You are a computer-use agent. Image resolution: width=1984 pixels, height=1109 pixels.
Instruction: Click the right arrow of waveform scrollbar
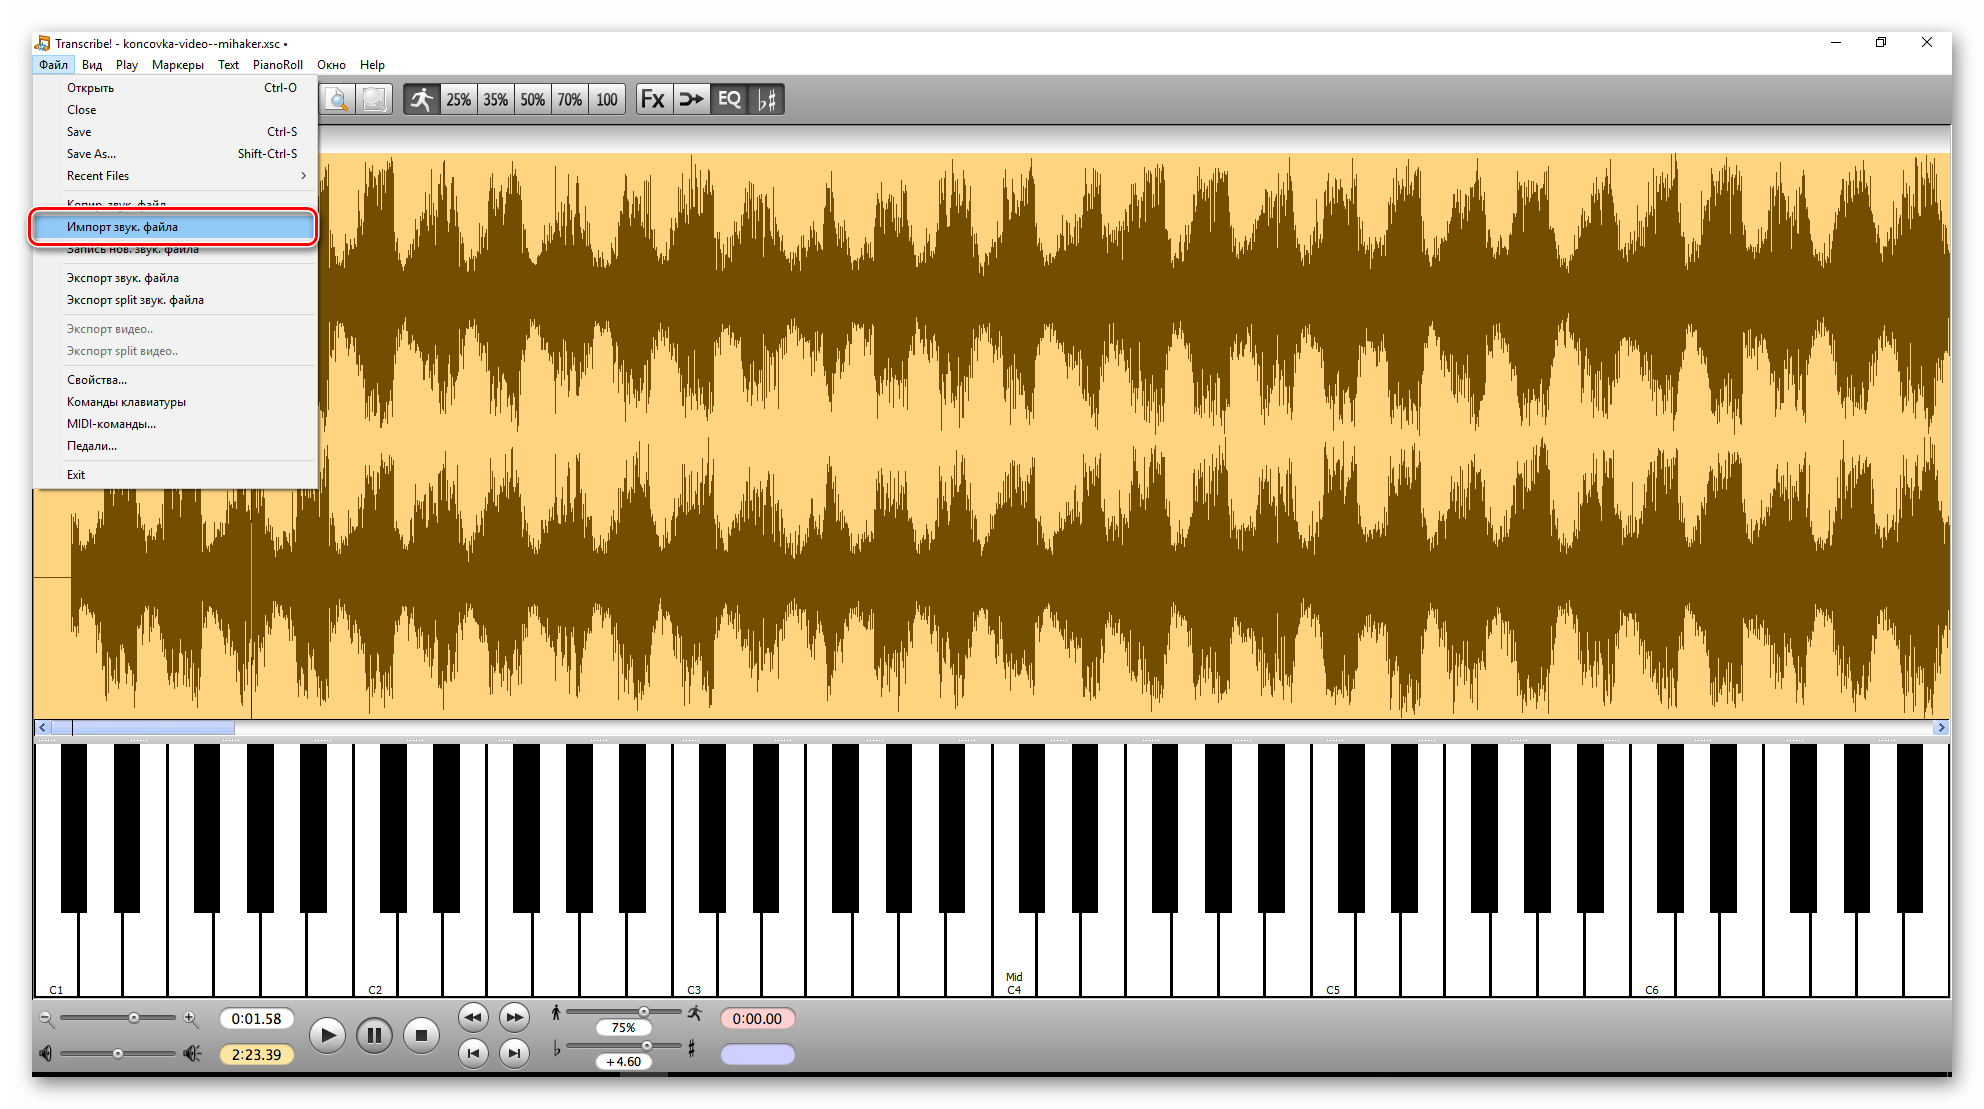click(x=1941, y=728)
